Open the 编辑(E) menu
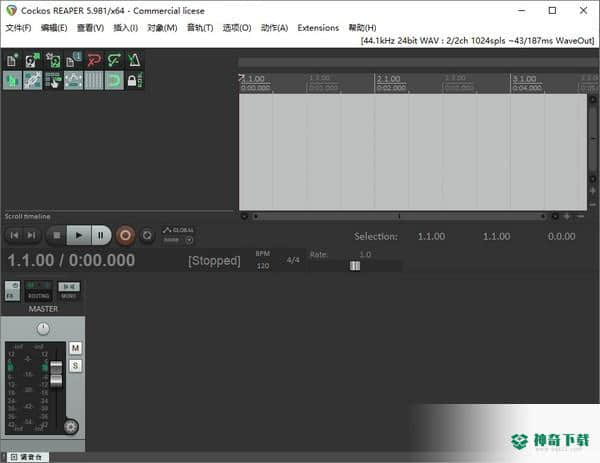600x463 pixels. [x=54, y=28]
